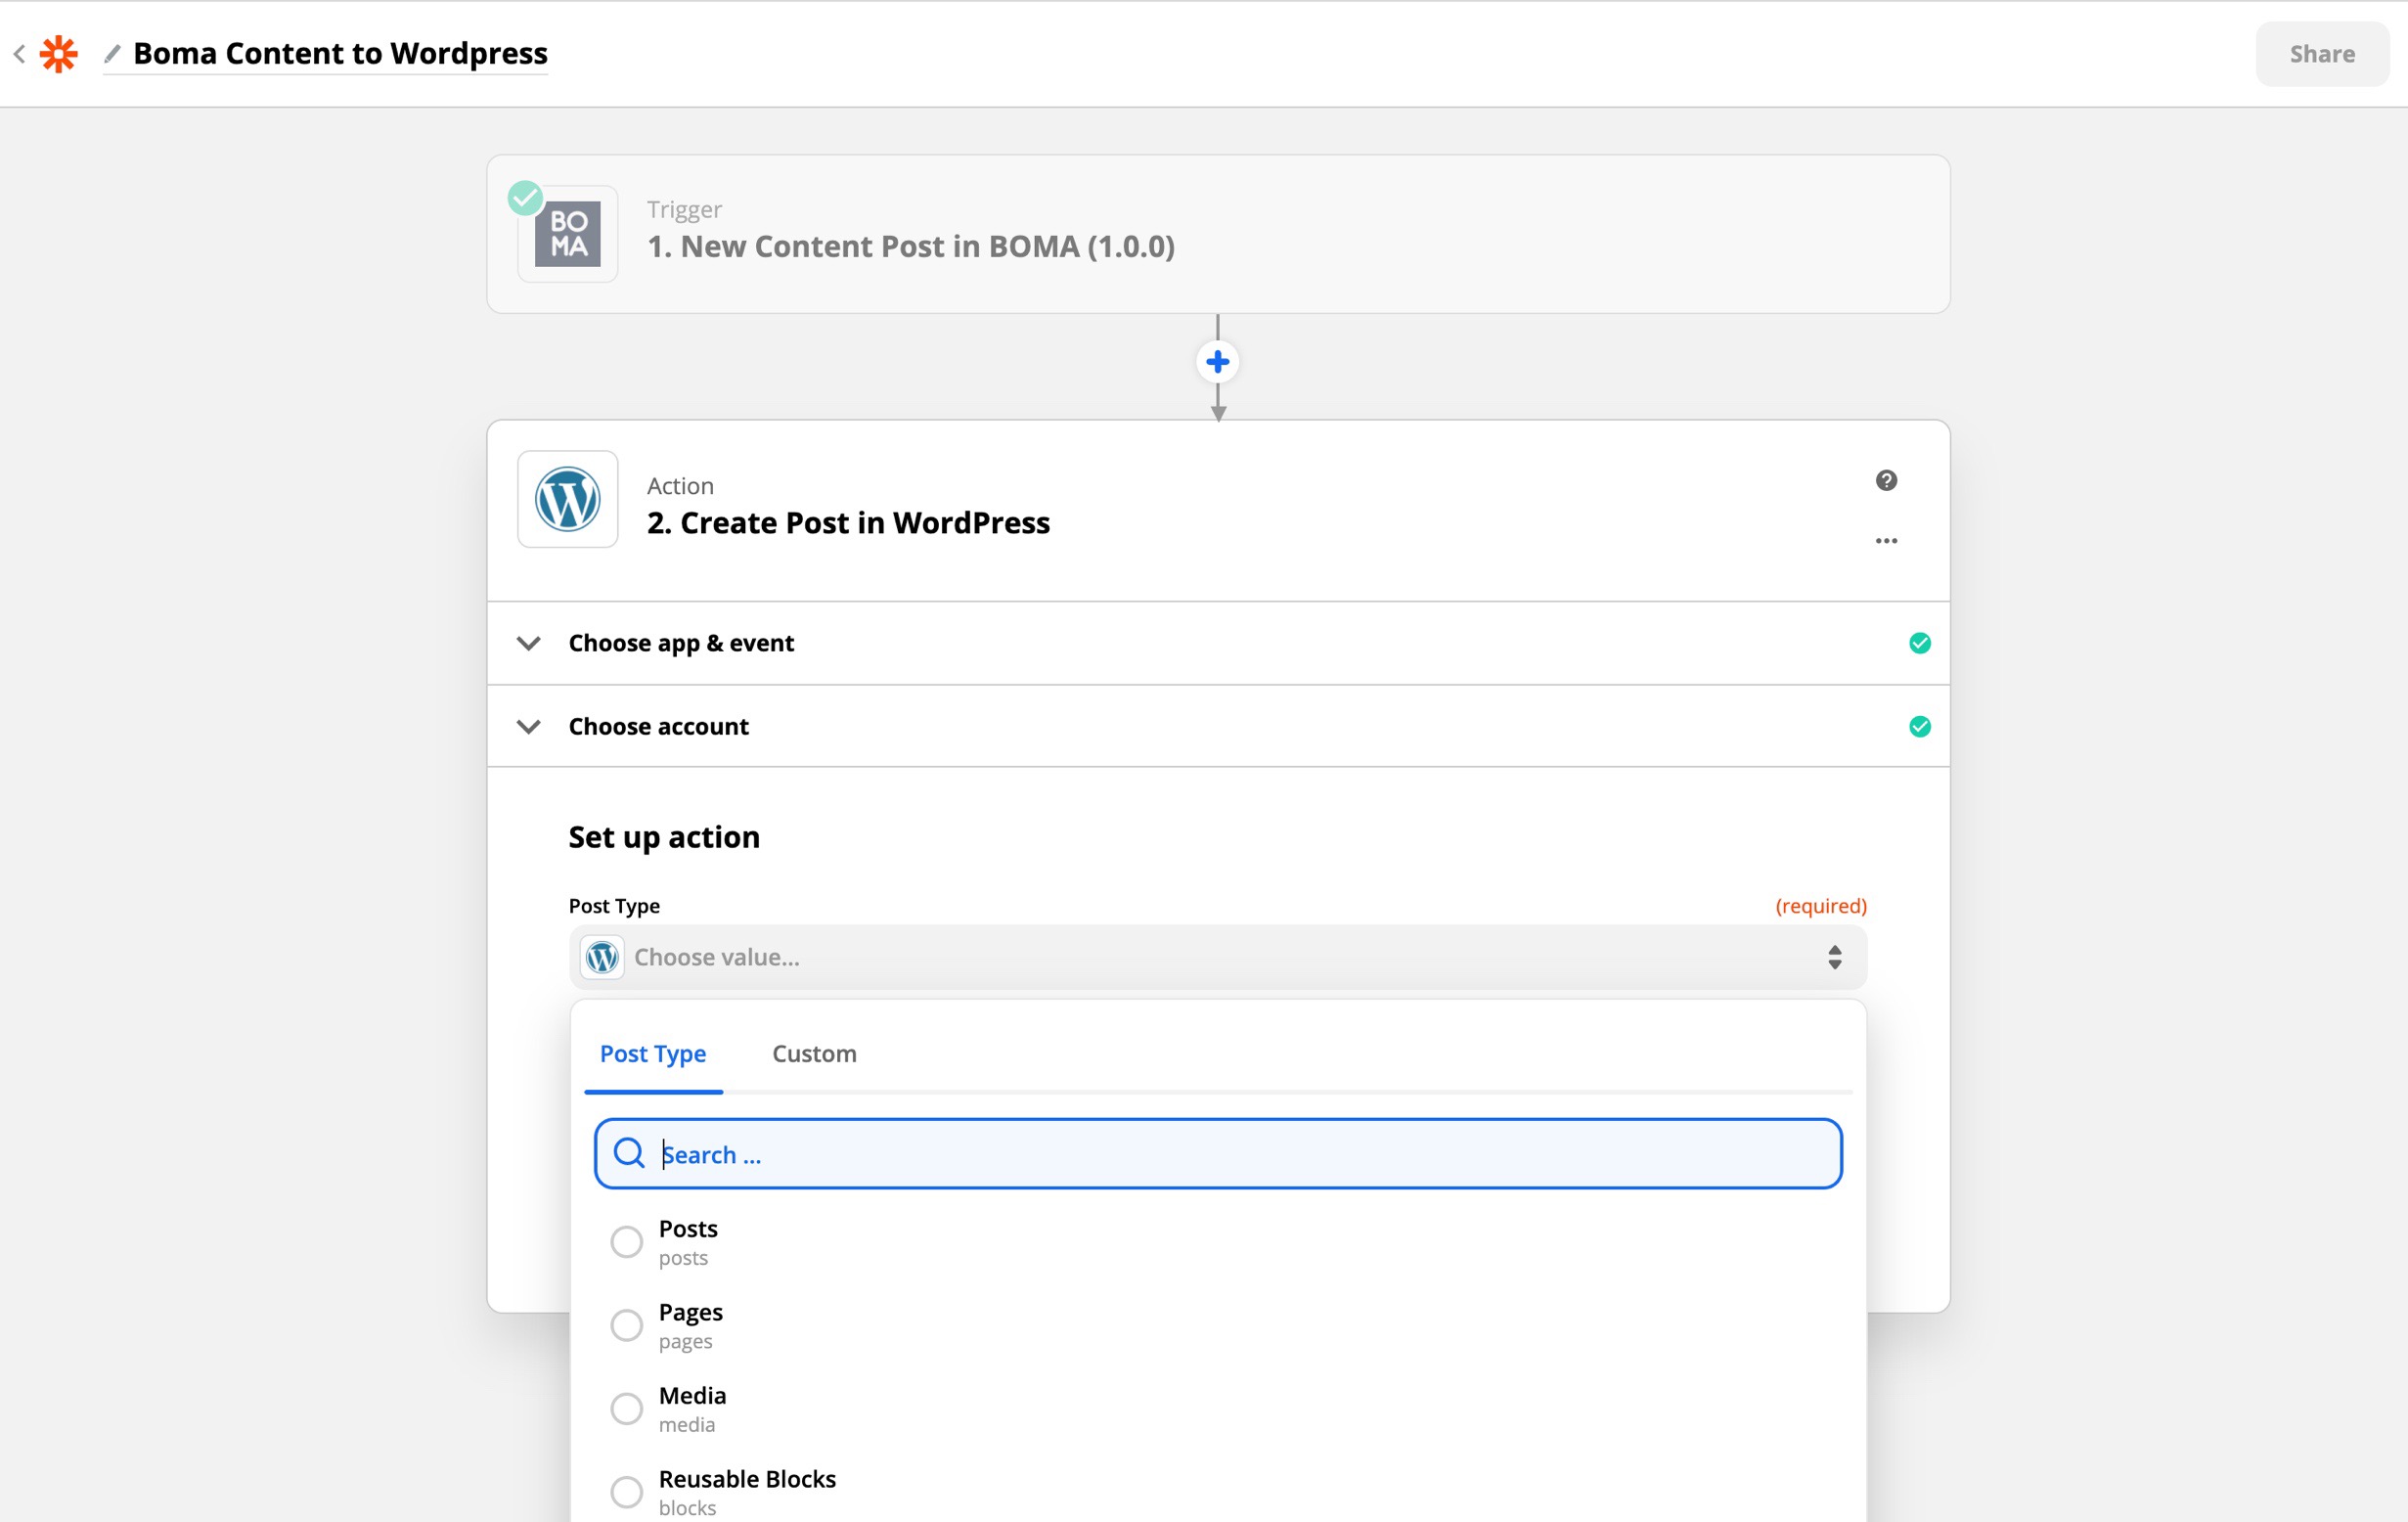This screenshot has height=1522, width=2408.
Task: Go back using the left arrow
Action: [19, 53]
